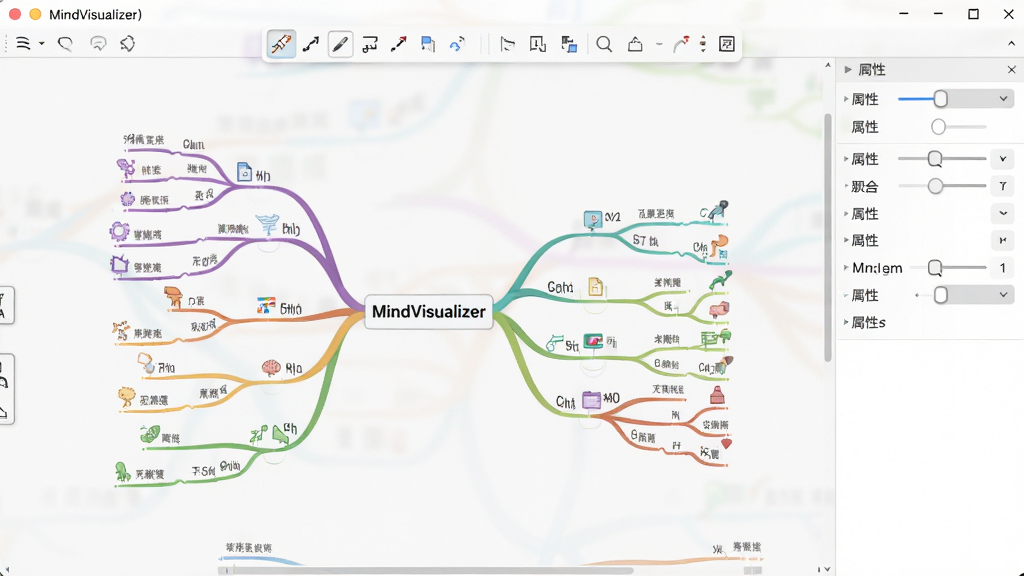Screen dimensions: 1024x576
Task: Open the dropdown directly above the T button
Action: [1003, 159]
